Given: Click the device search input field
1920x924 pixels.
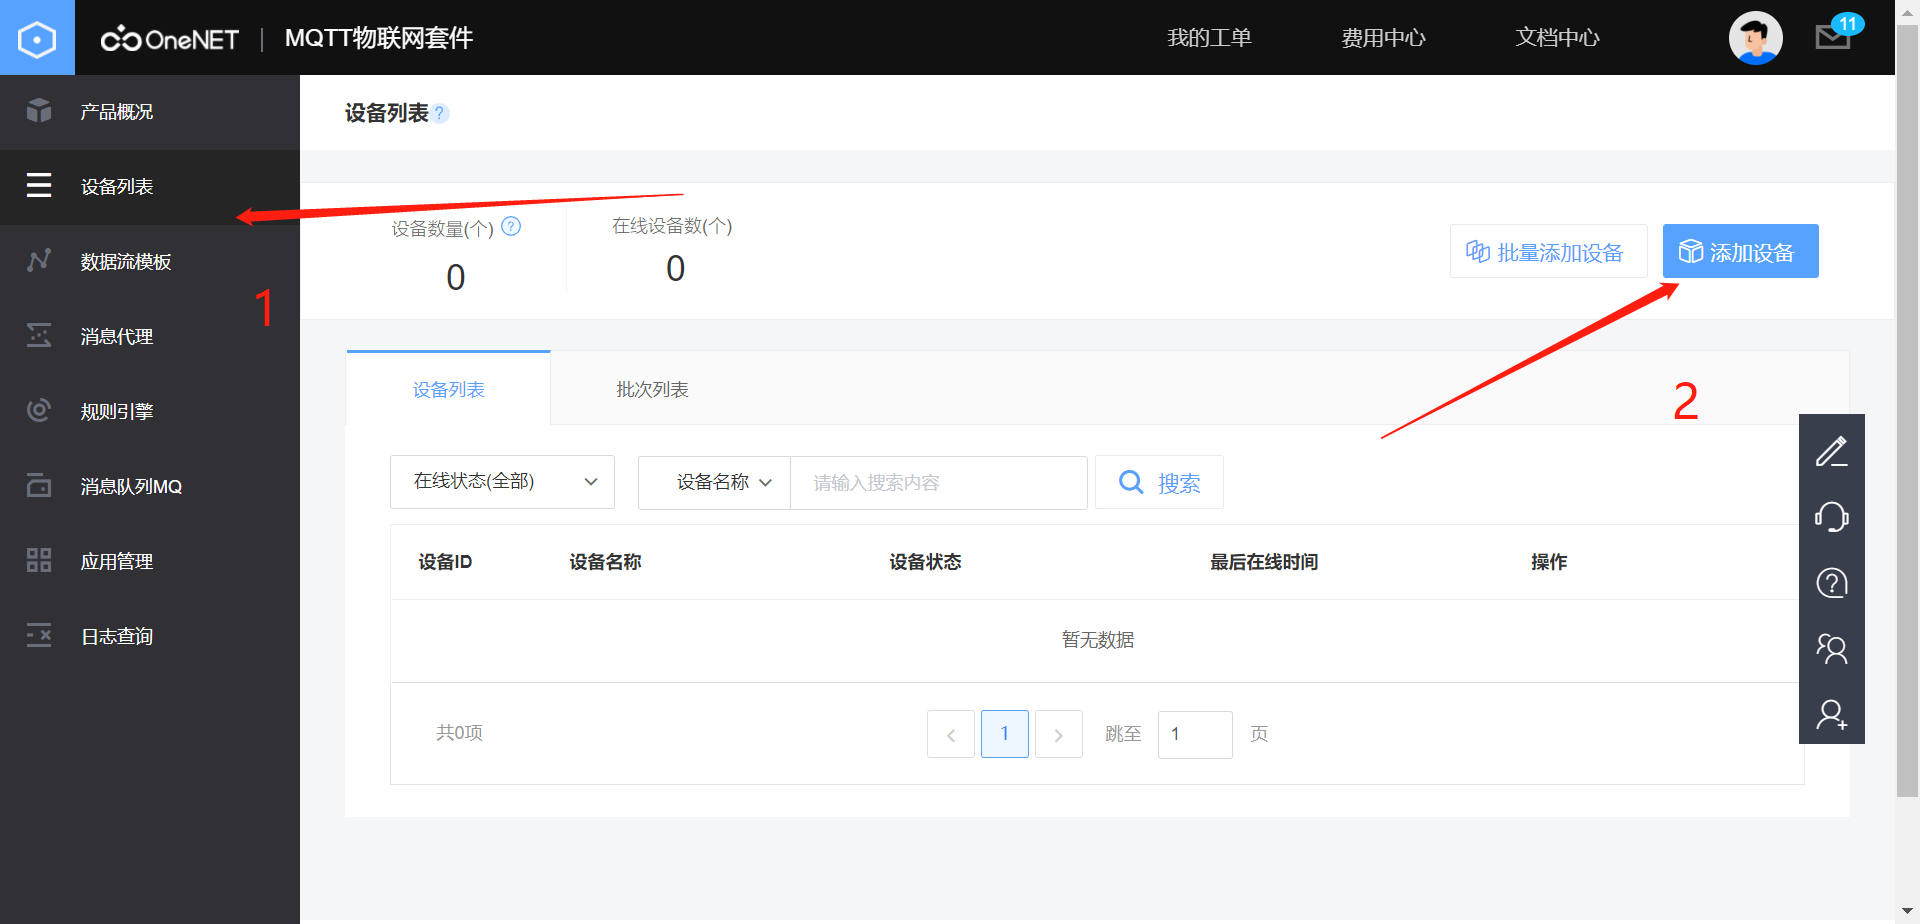Looking at the screenshot, I should pyautogui.click(x=938, y=482).
